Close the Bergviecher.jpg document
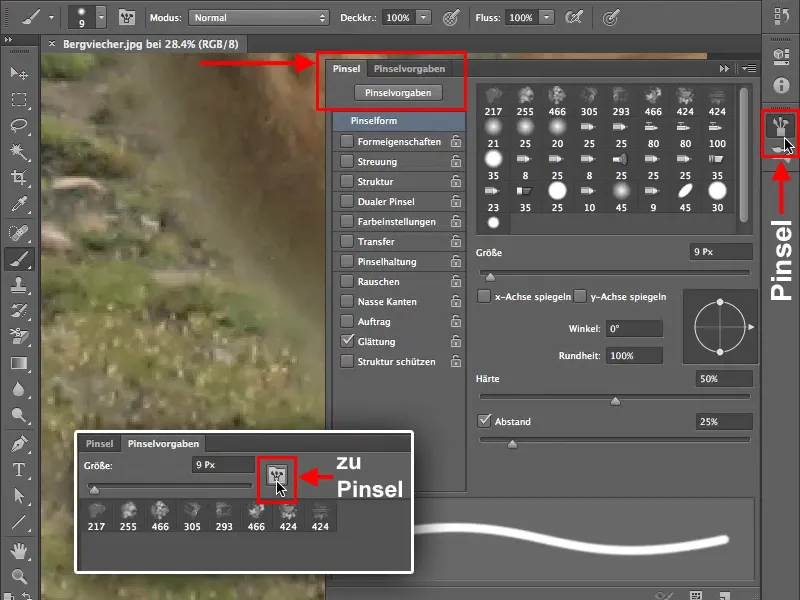Viewport: 800px width, 600px height. click(52, 44)
